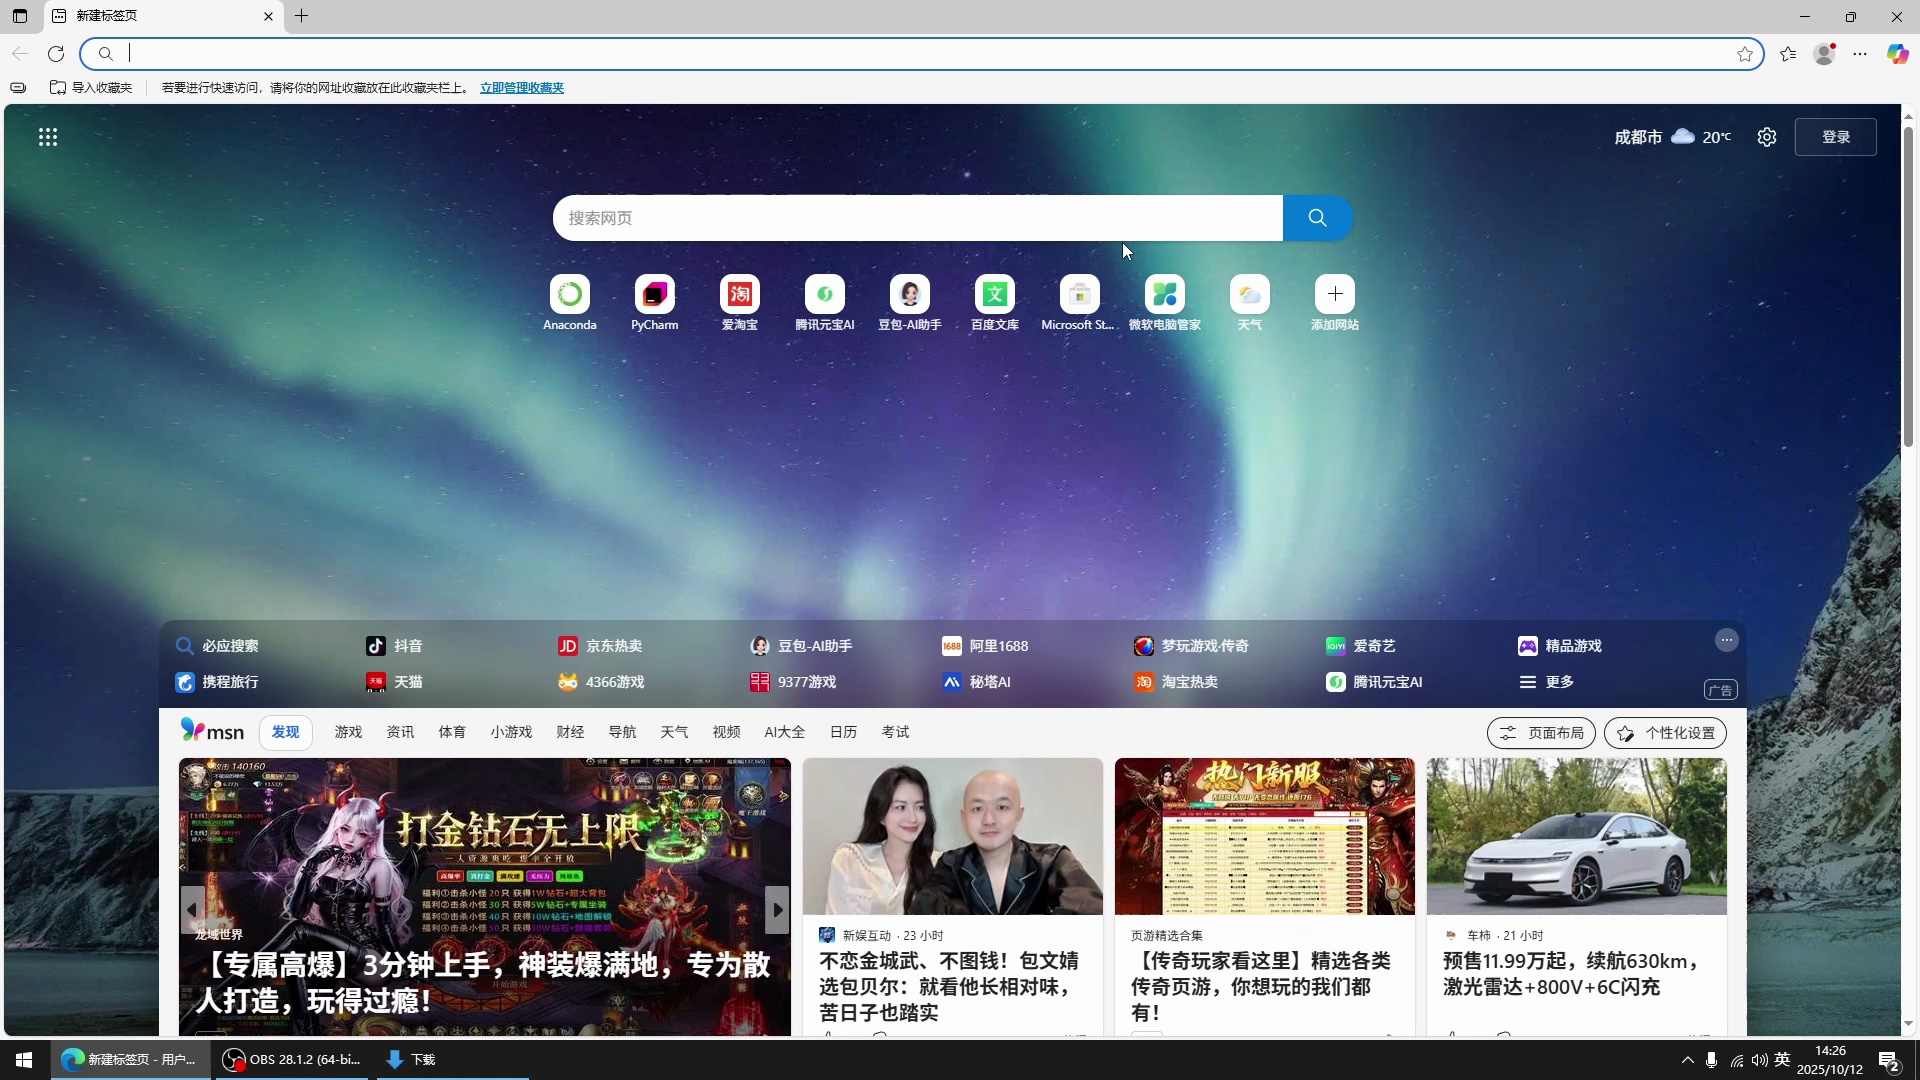1920x1080 pixels.
Task: Click into the 搜索网页 search box
Action: (918, 218)
